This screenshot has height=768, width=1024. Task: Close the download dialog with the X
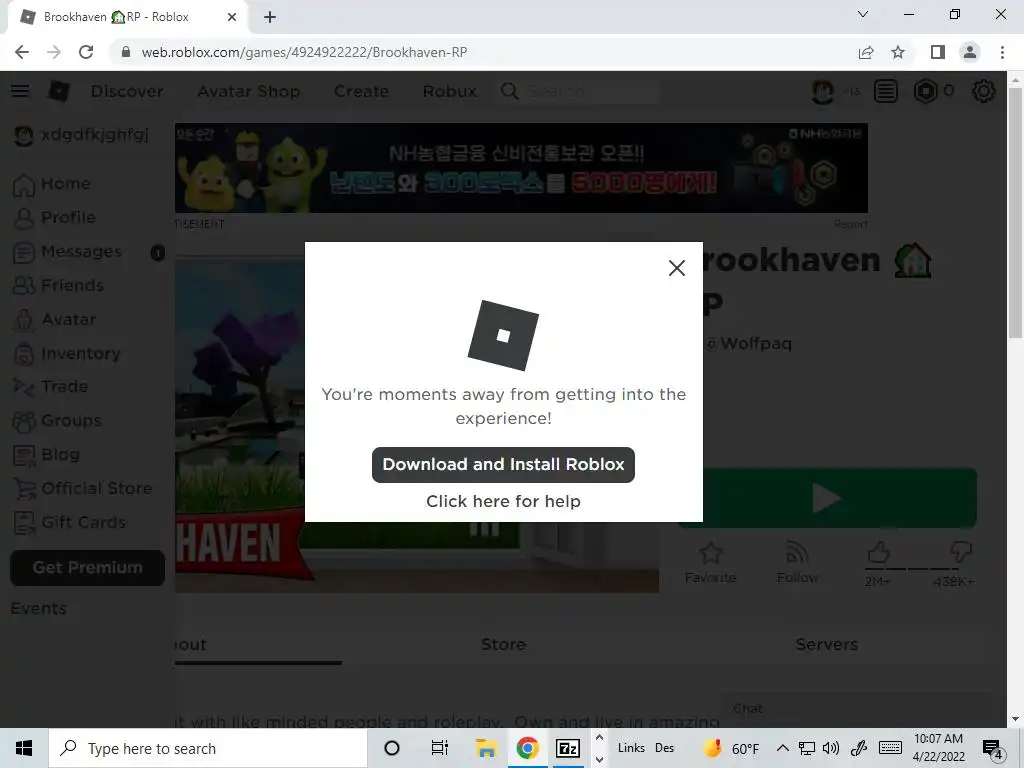(677, 268)
